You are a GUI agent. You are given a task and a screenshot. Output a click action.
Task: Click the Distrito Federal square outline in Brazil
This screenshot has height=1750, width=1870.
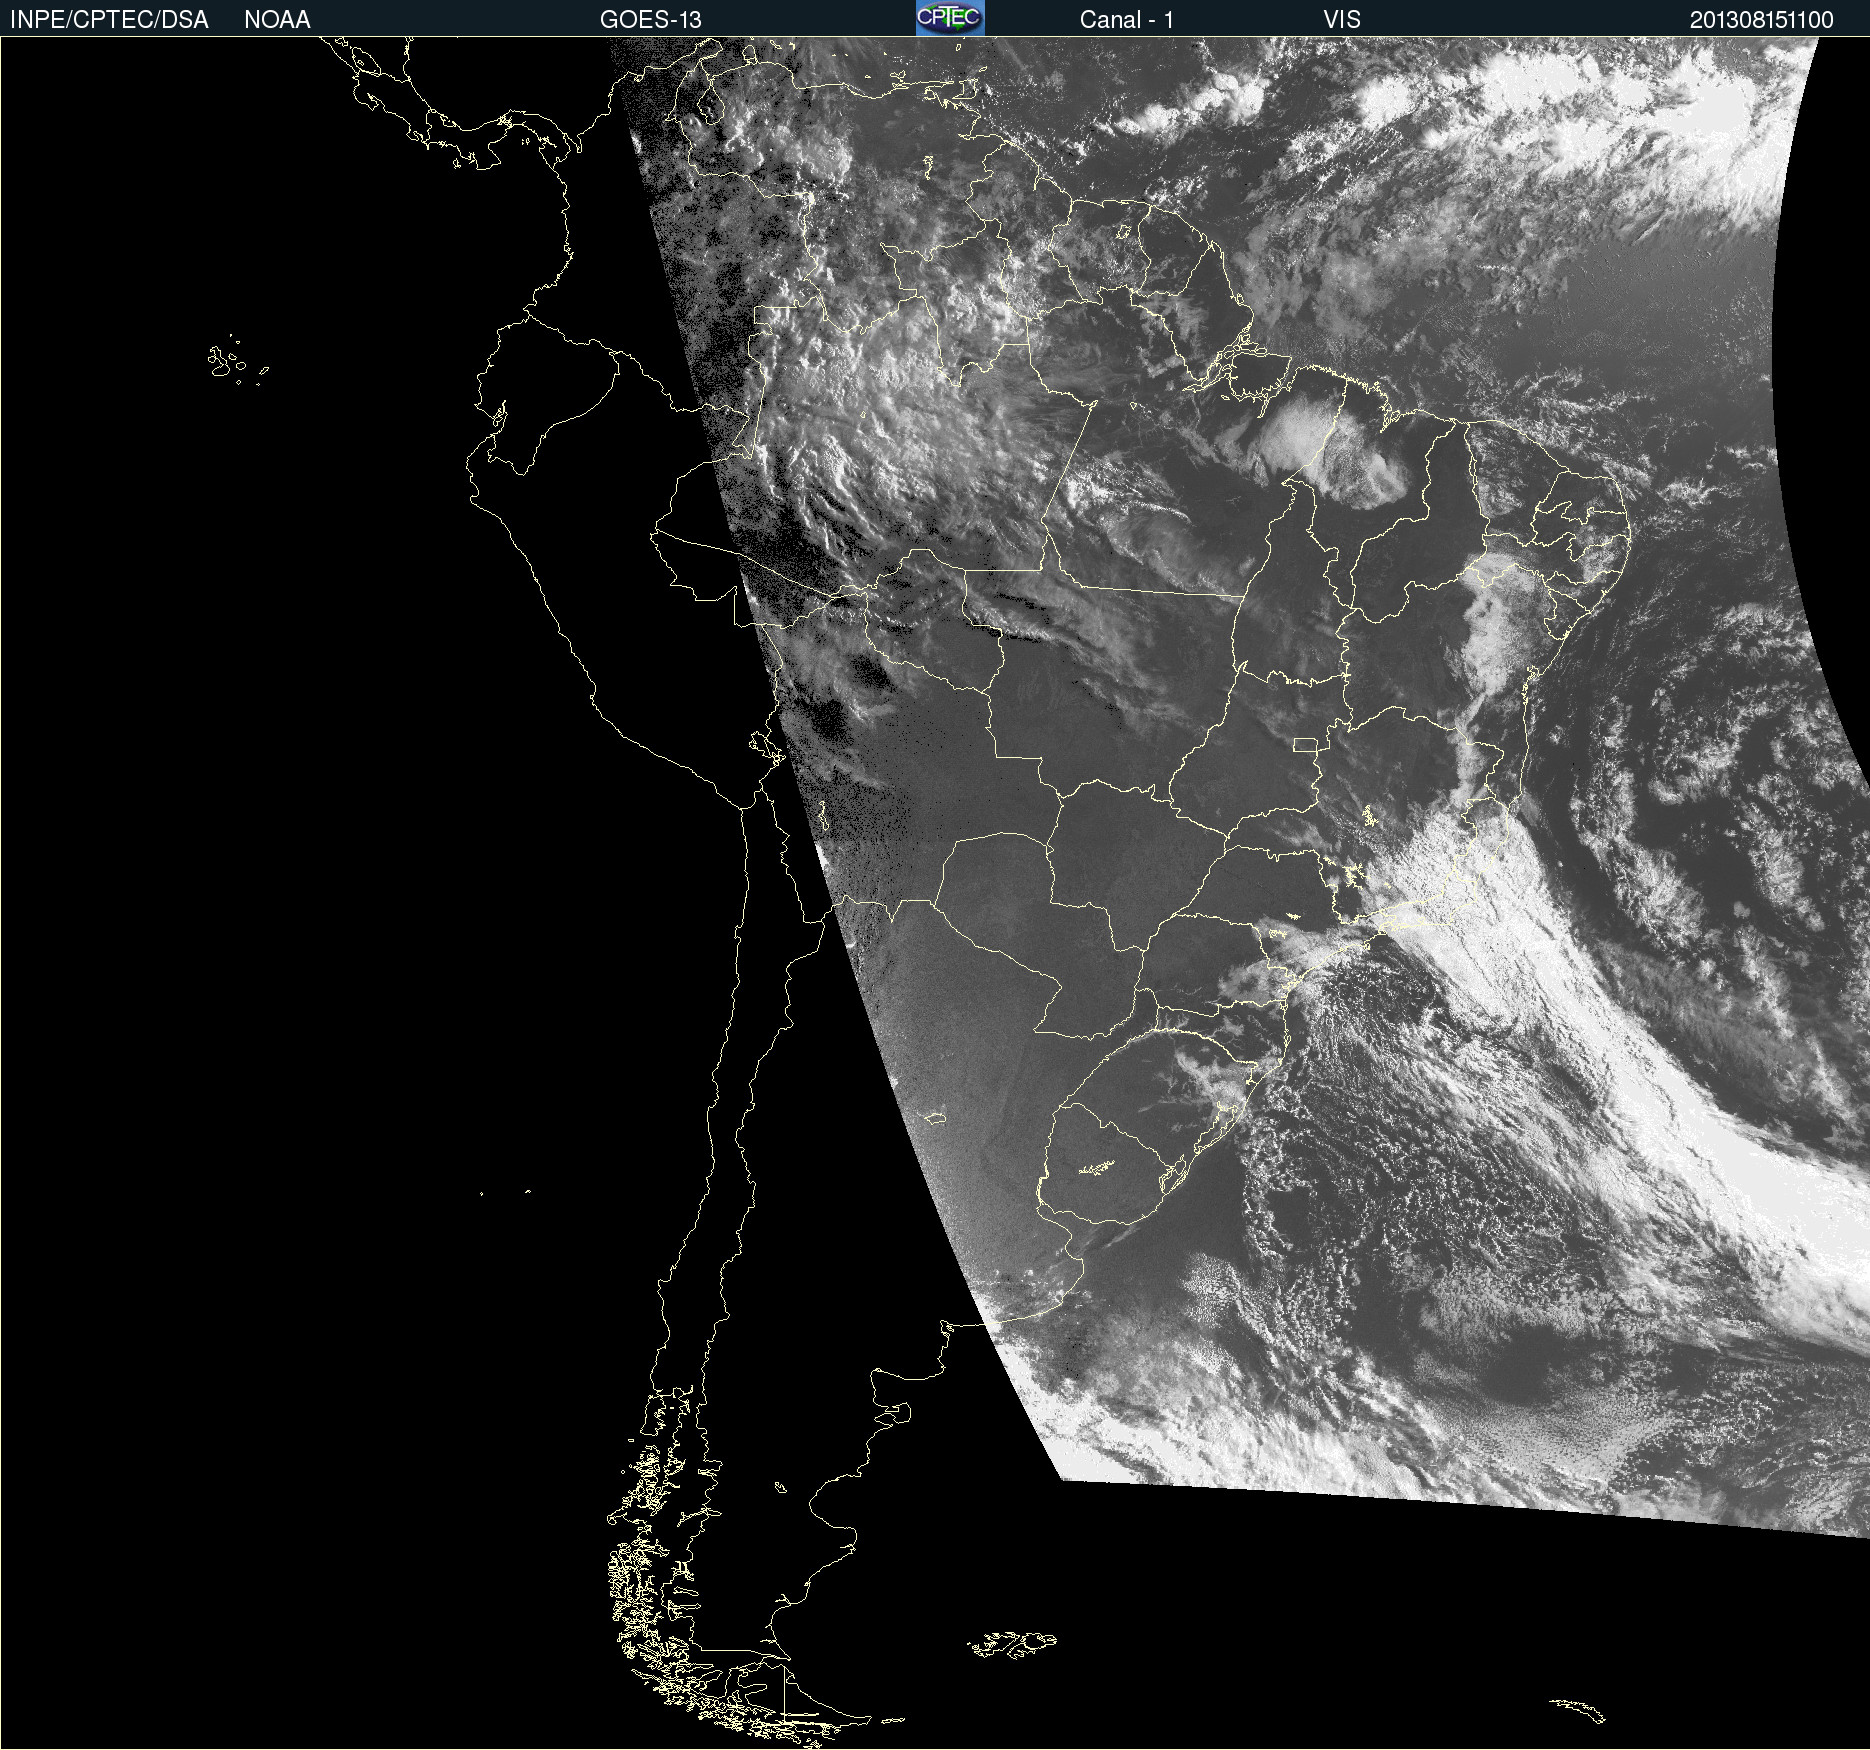(1306, 744)
